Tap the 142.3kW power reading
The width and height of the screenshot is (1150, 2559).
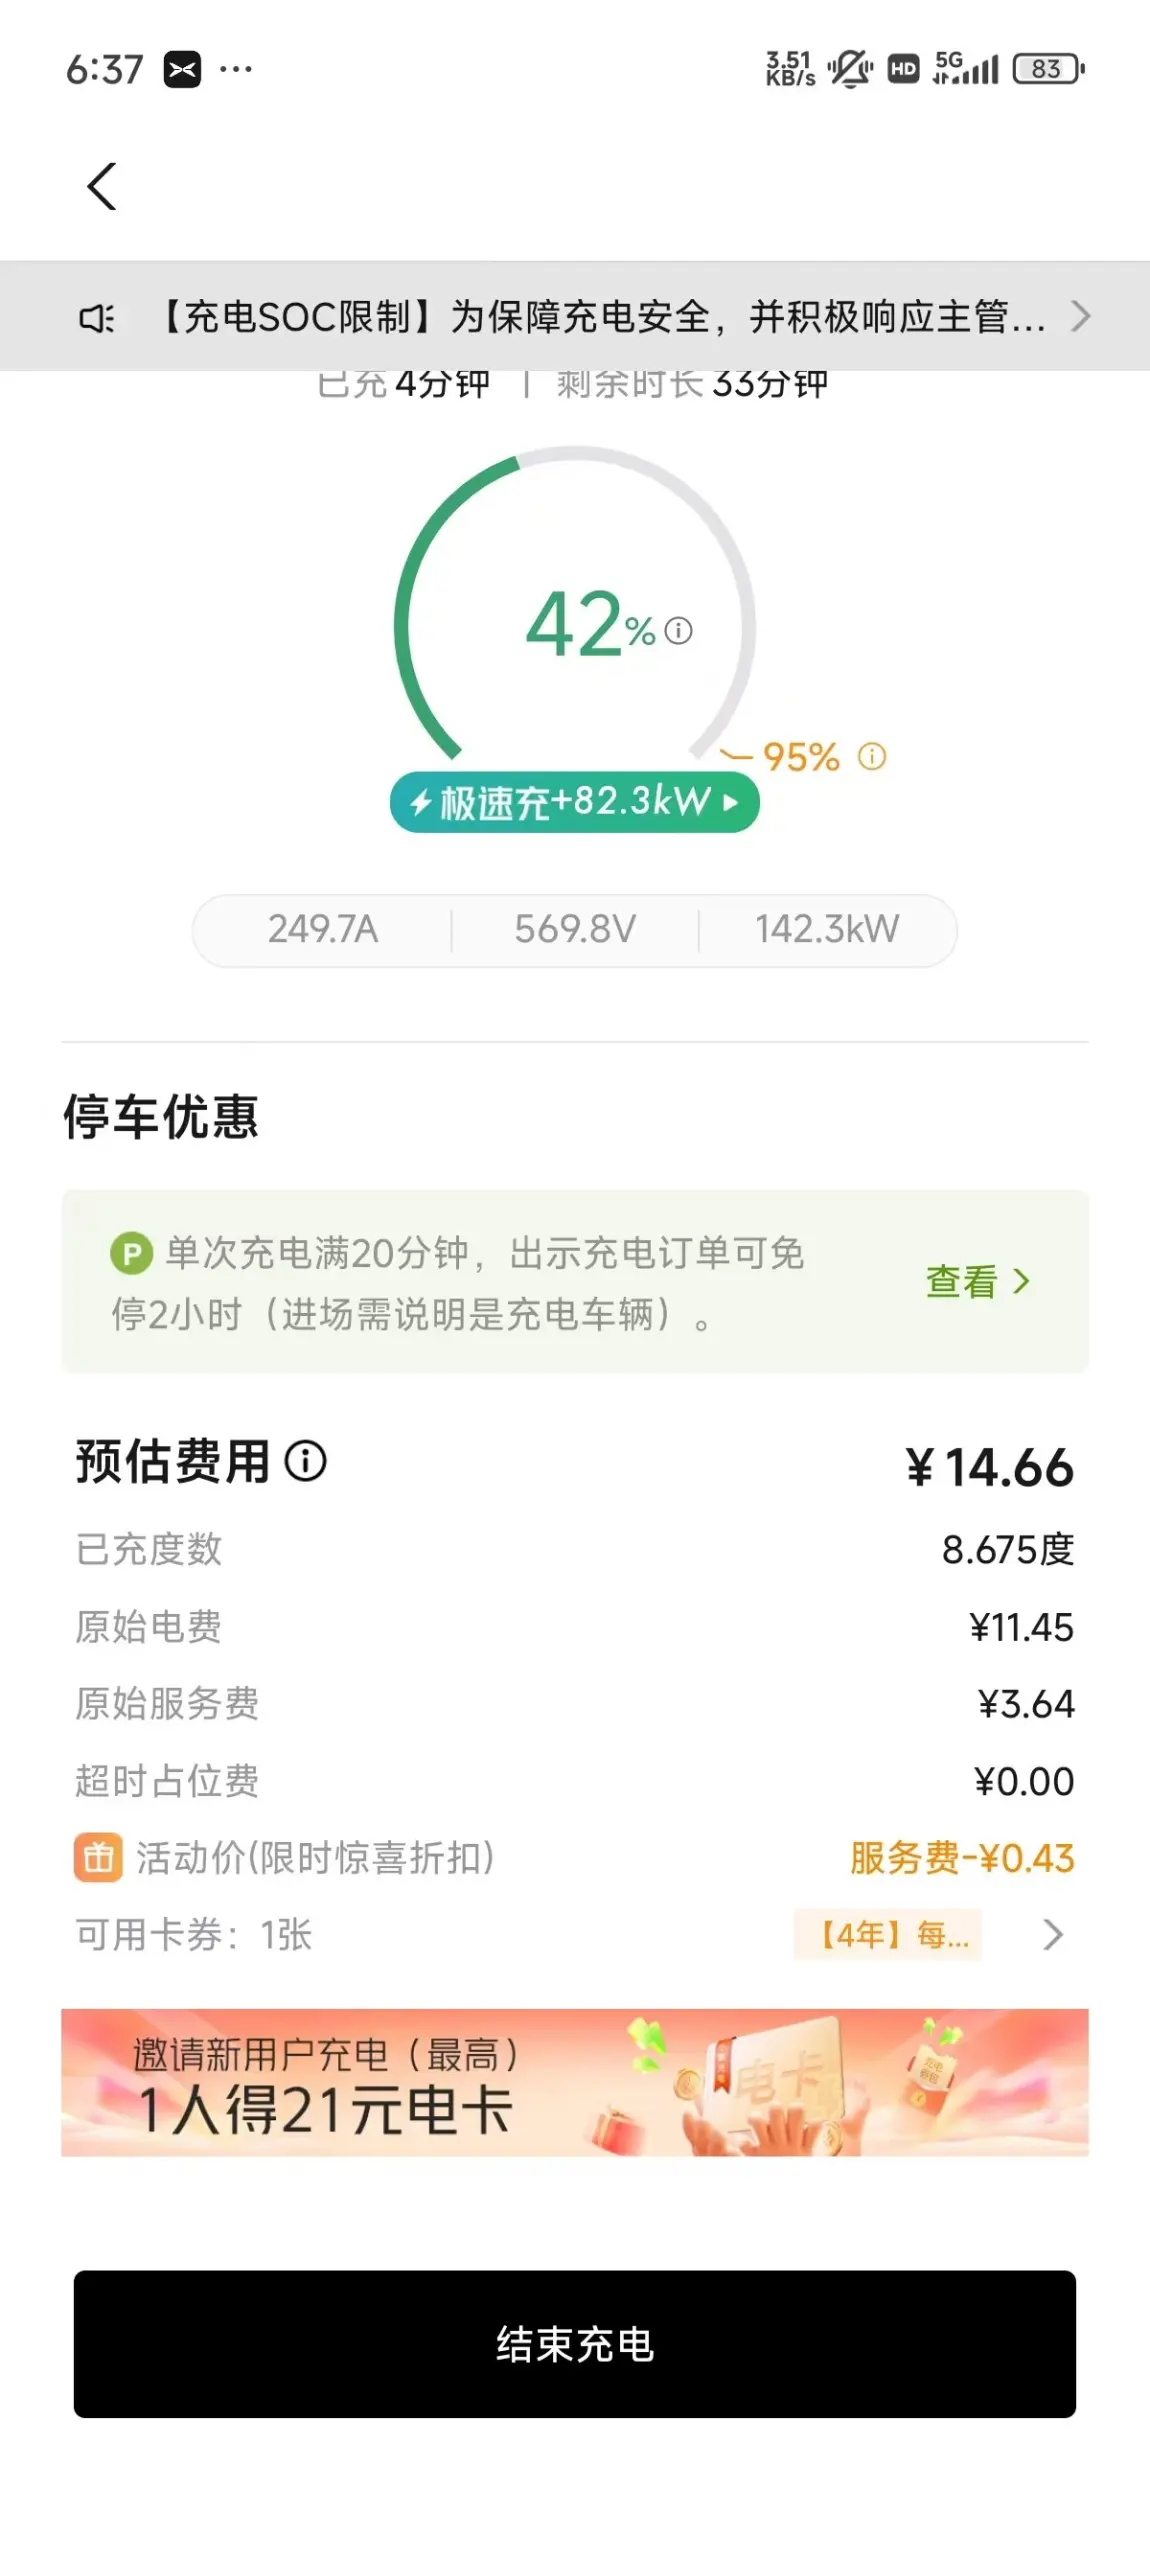[827, 929]
